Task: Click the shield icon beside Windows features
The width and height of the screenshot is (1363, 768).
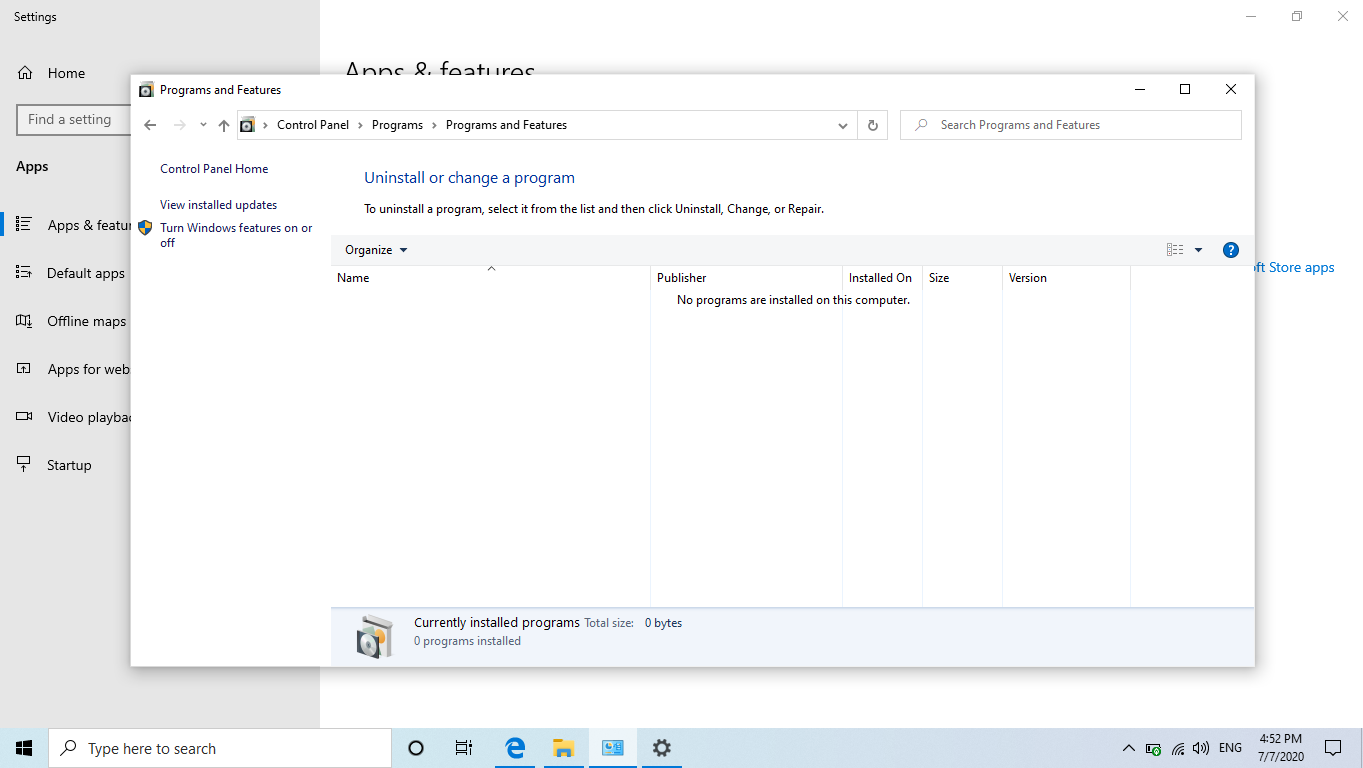Action: tap(145, 228)
